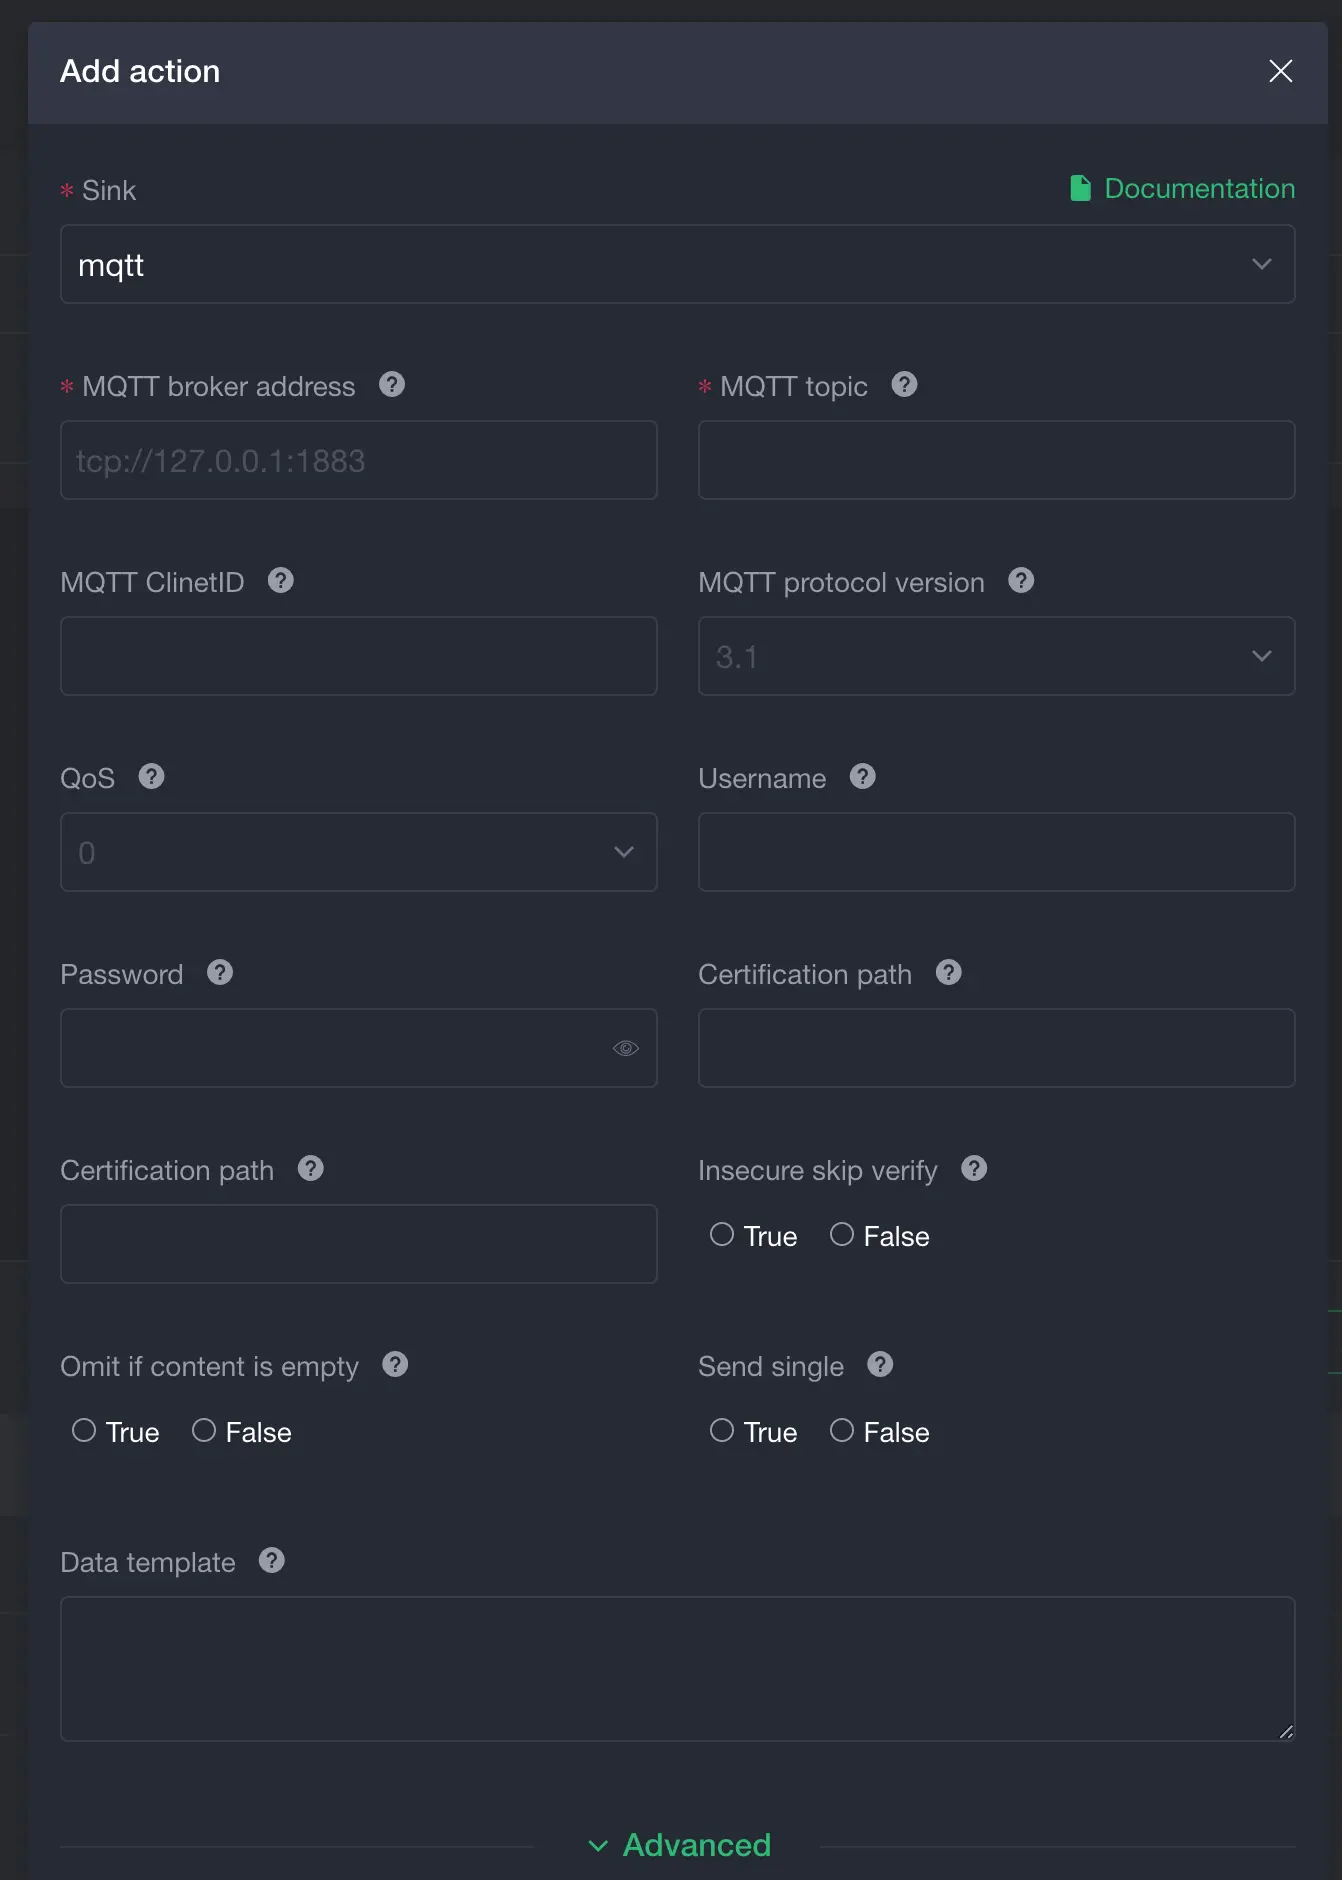The image size is (1342, 1880).
Task: Open the Sink dropdown showing mqtt
Action: point(678,264)
